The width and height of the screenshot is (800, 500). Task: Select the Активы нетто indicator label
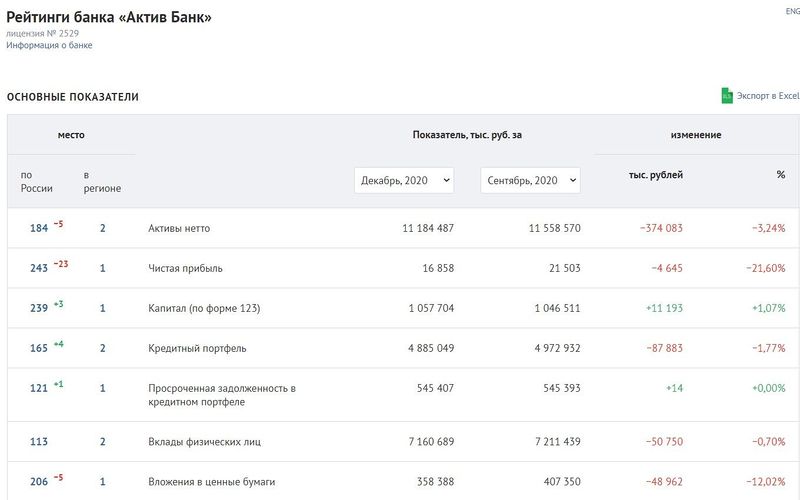pos(179,228)
